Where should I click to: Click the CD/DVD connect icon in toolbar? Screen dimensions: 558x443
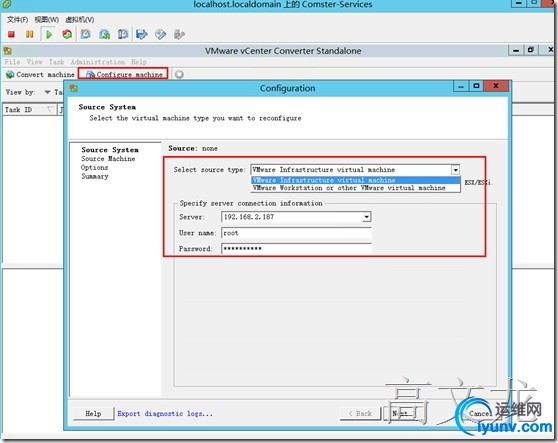(160, 35)
